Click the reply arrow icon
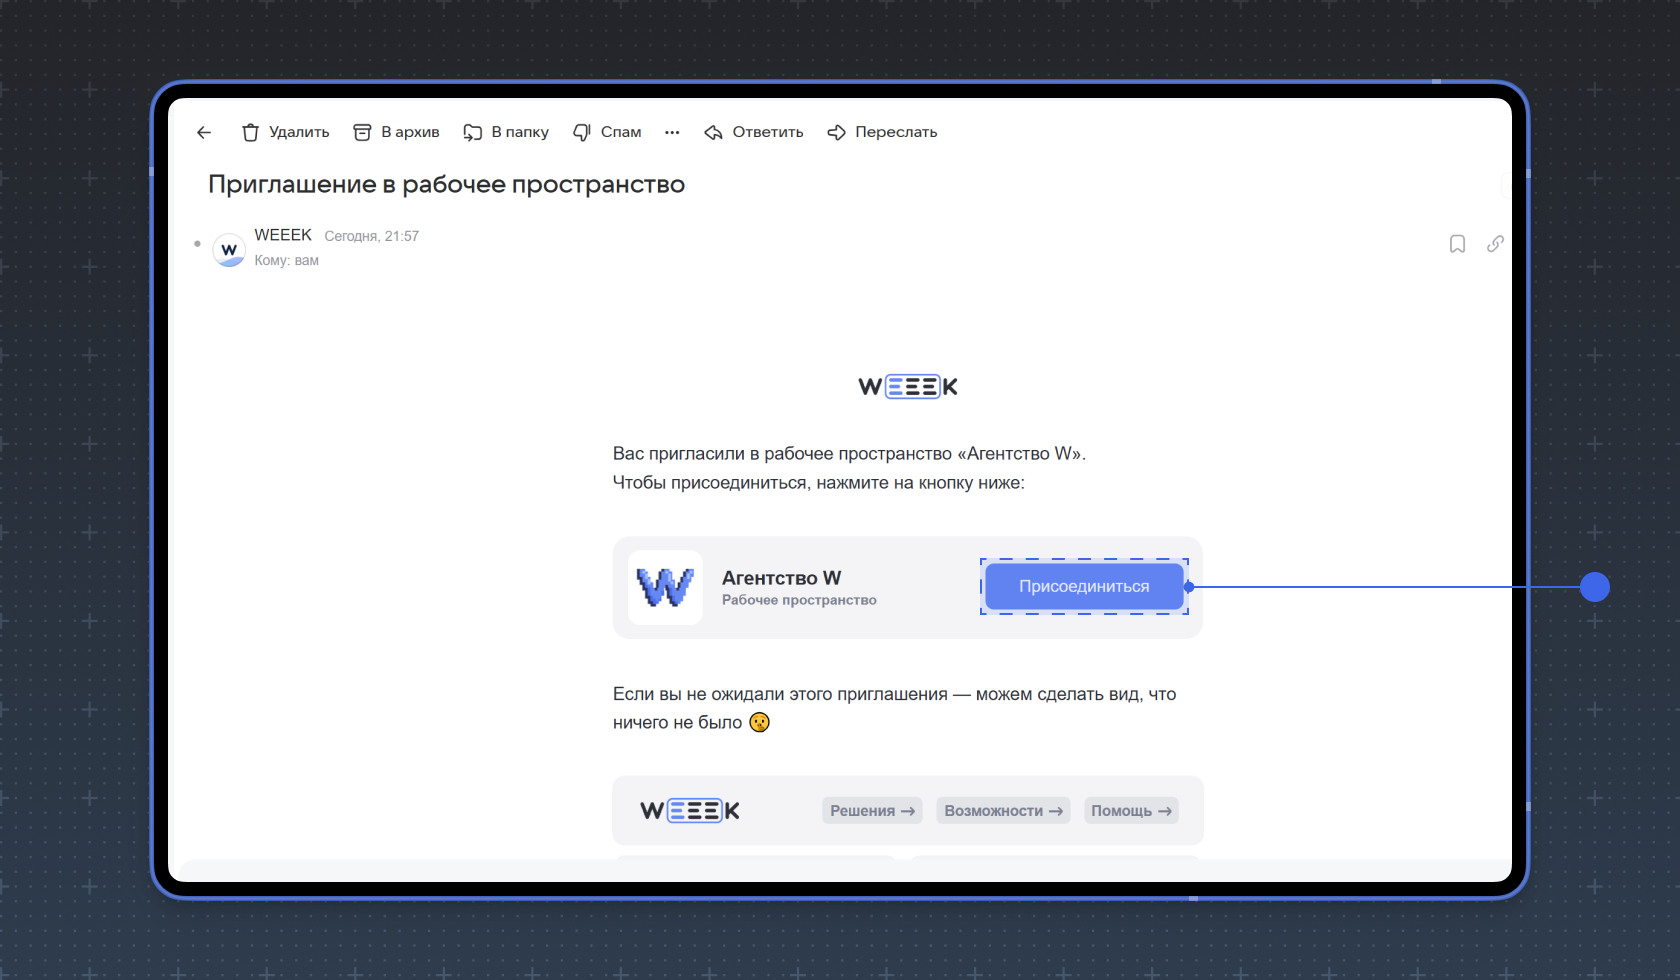 (x=713, y=132)
